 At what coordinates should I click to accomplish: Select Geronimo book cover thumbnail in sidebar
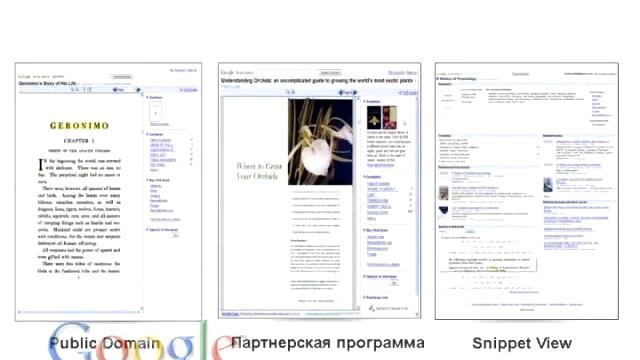(156, 111)
